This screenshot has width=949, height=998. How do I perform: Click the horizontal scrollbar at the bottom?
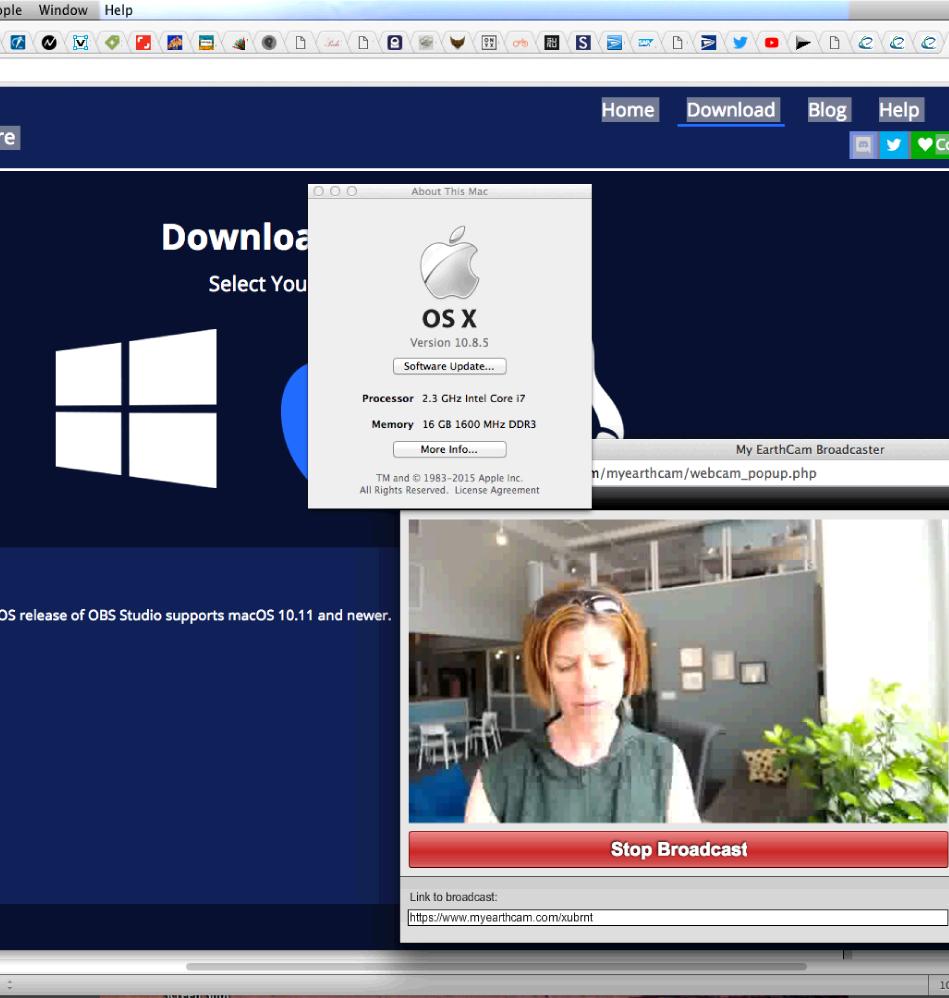pyautogui.click(x=496, y=966)
